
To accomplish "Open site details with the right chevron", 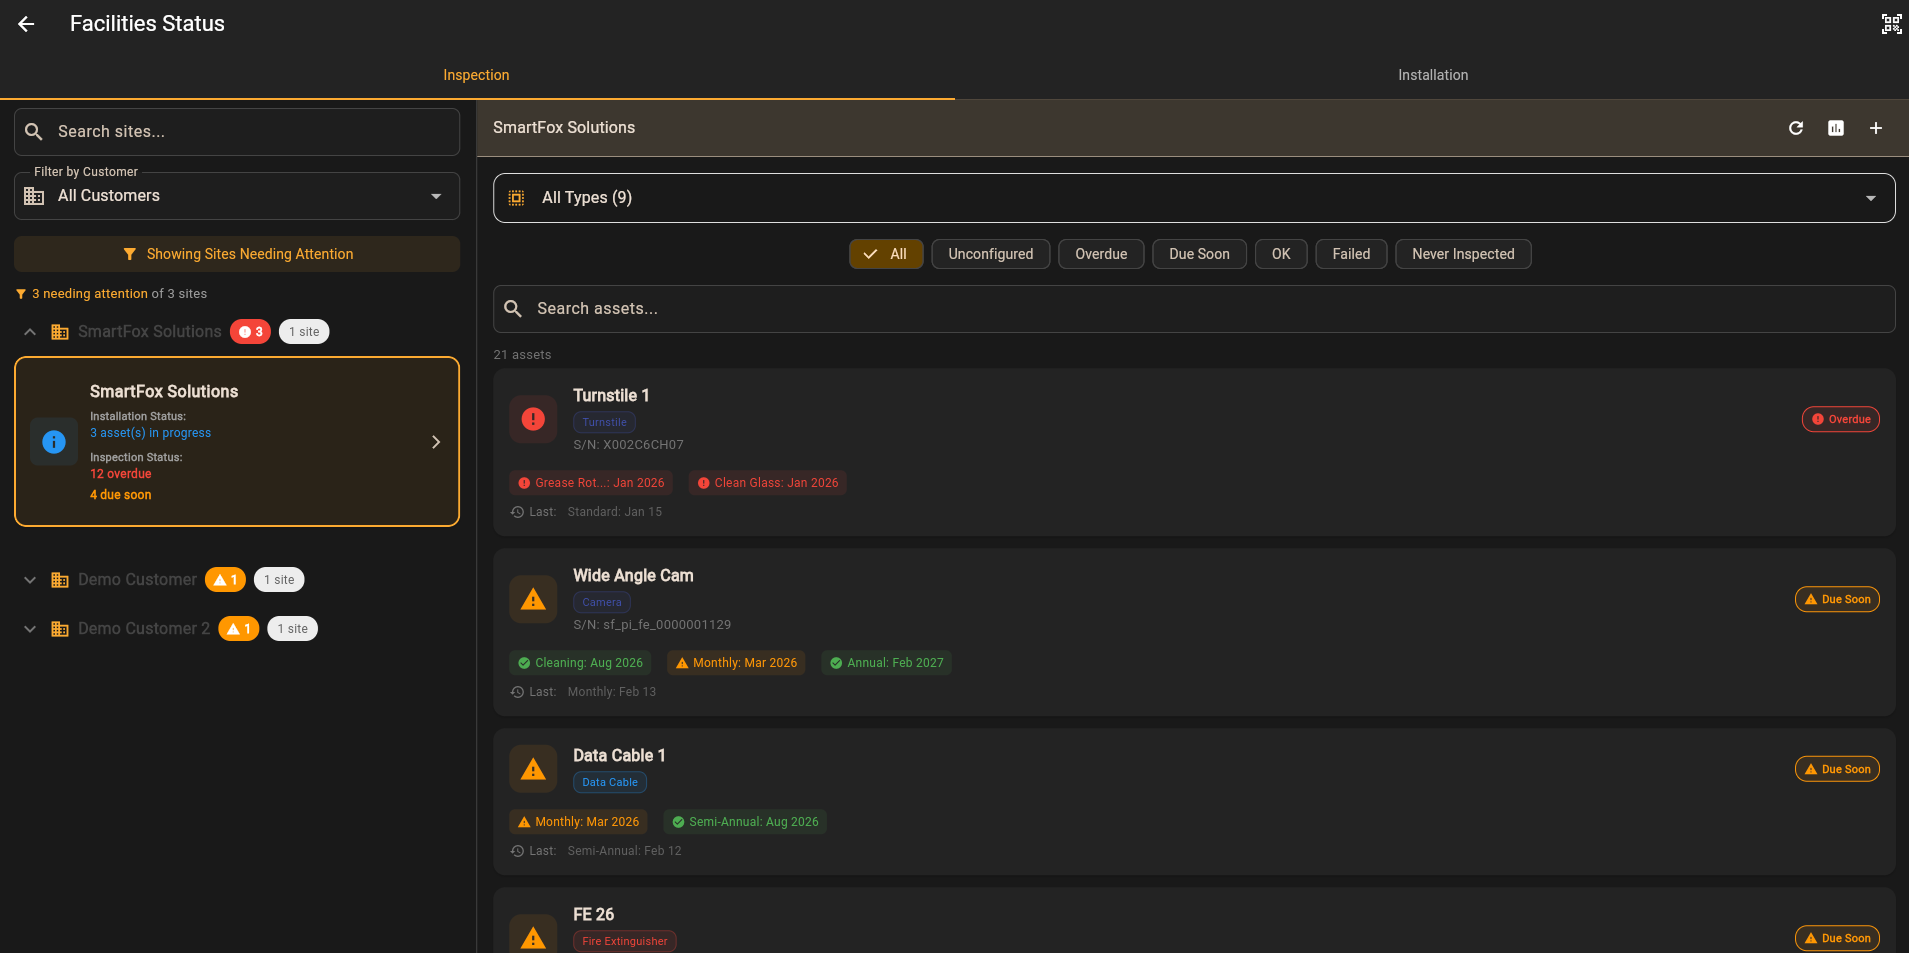I will tap(436, 442).
